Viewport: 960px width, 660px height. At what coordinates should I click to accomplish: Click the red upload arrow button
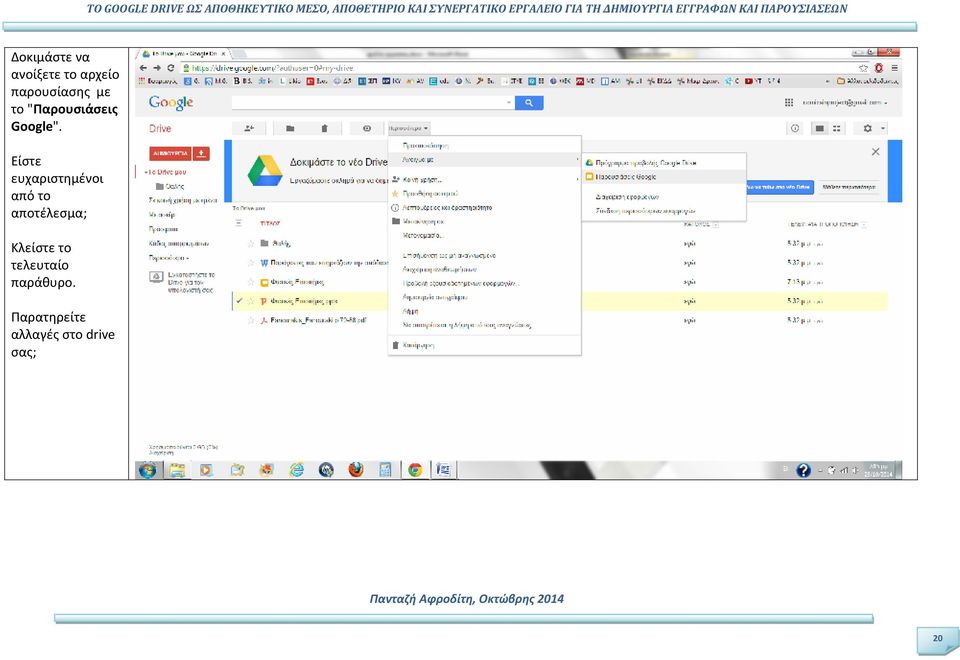(201, 153)
